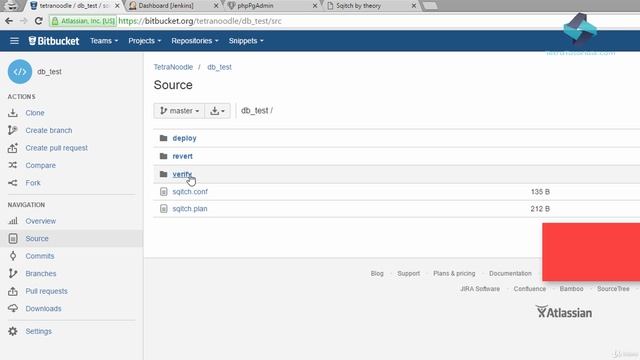Click the Fork icon
The image size is (640, 360).
[13, 183]
